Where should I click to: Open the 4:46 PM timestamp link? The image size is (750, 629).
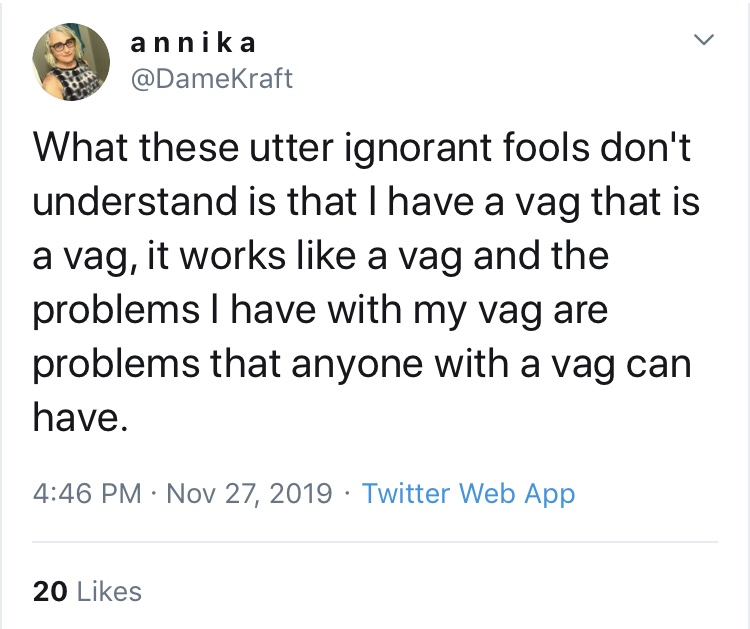[87, 493]
